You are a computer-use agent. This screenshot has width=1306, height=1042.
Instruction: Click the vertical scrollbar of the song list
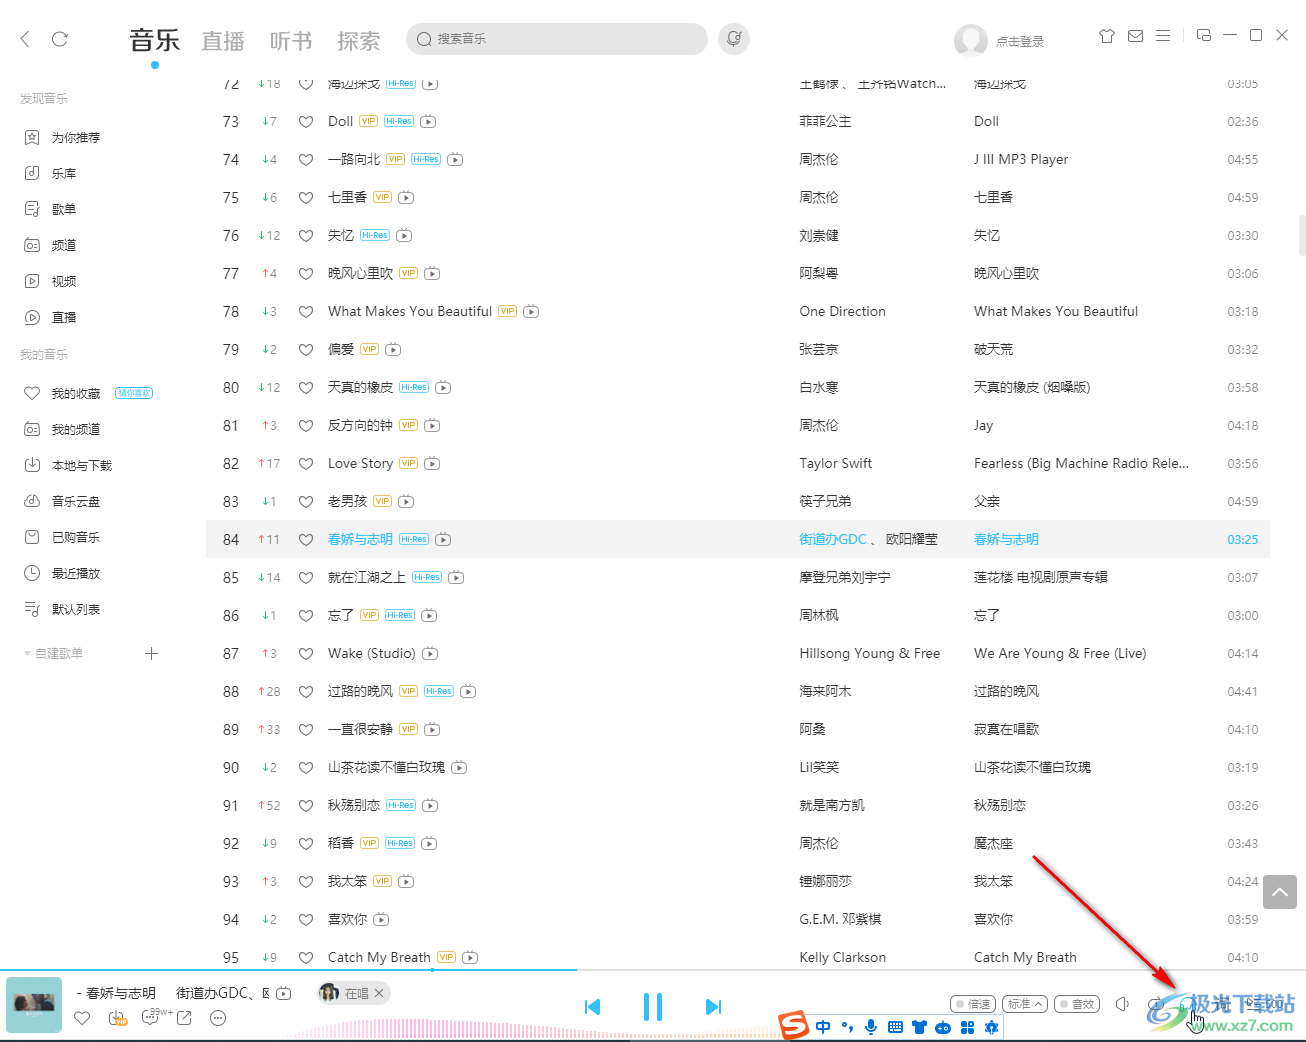click(1301, 235)
